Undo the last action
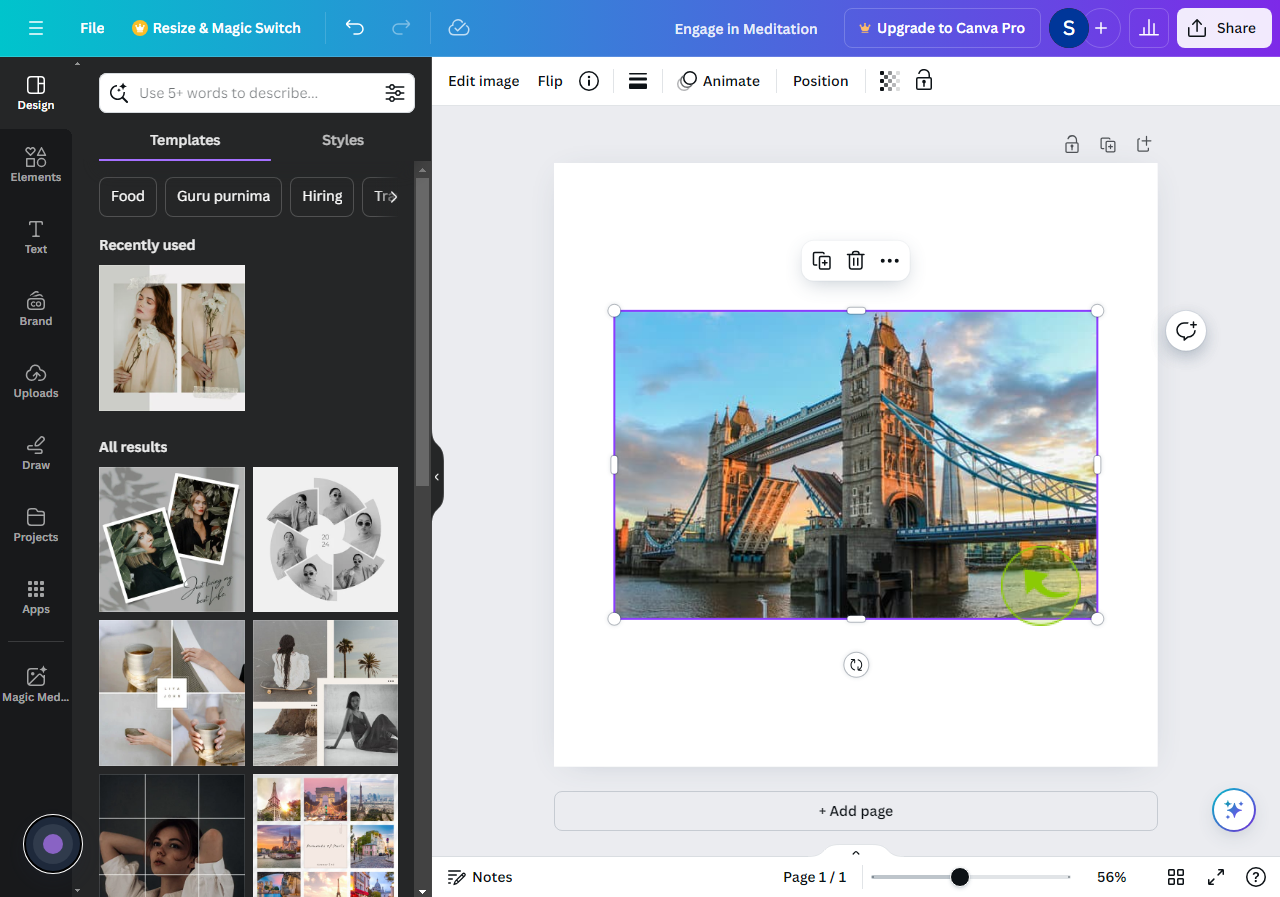Viewport: 1280px width, 897px height. coord(354,28)
